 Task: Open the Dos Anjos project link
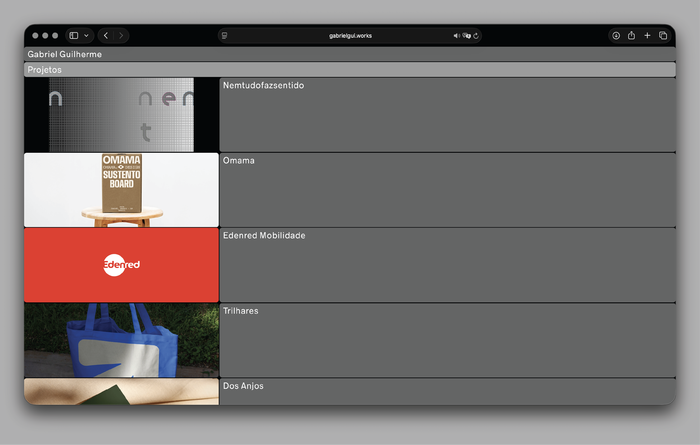(x=243, y=386)
